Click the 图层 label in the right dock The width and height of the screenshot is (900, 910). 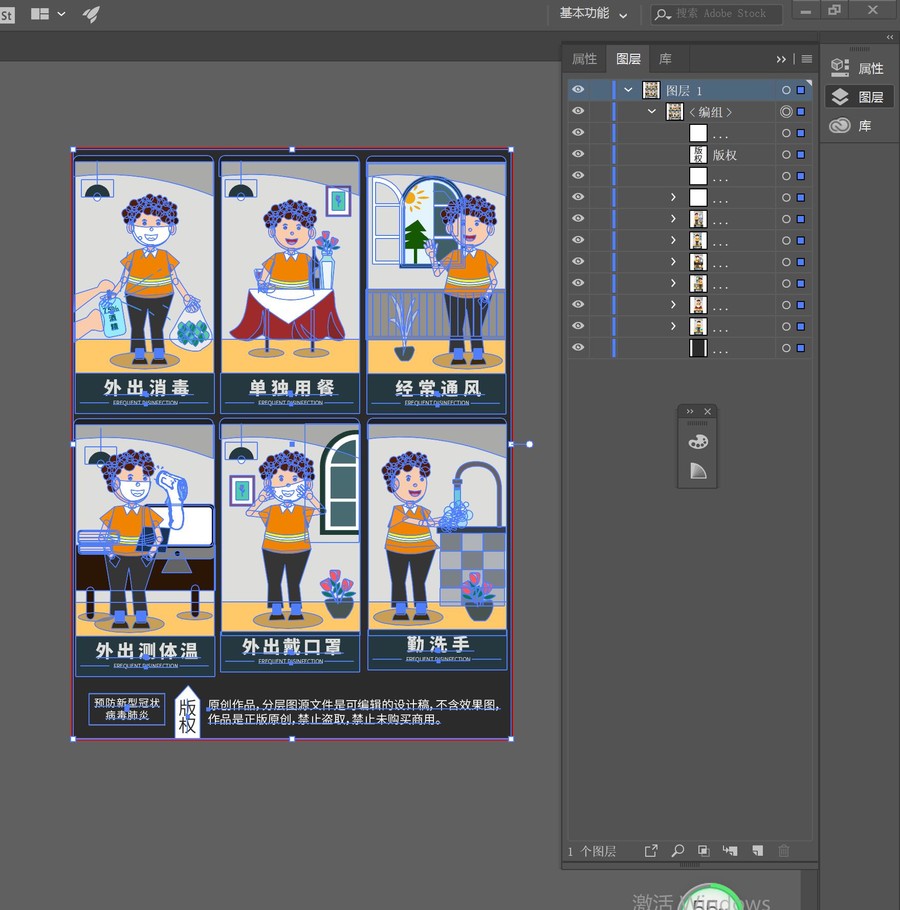tap(870, 97)
